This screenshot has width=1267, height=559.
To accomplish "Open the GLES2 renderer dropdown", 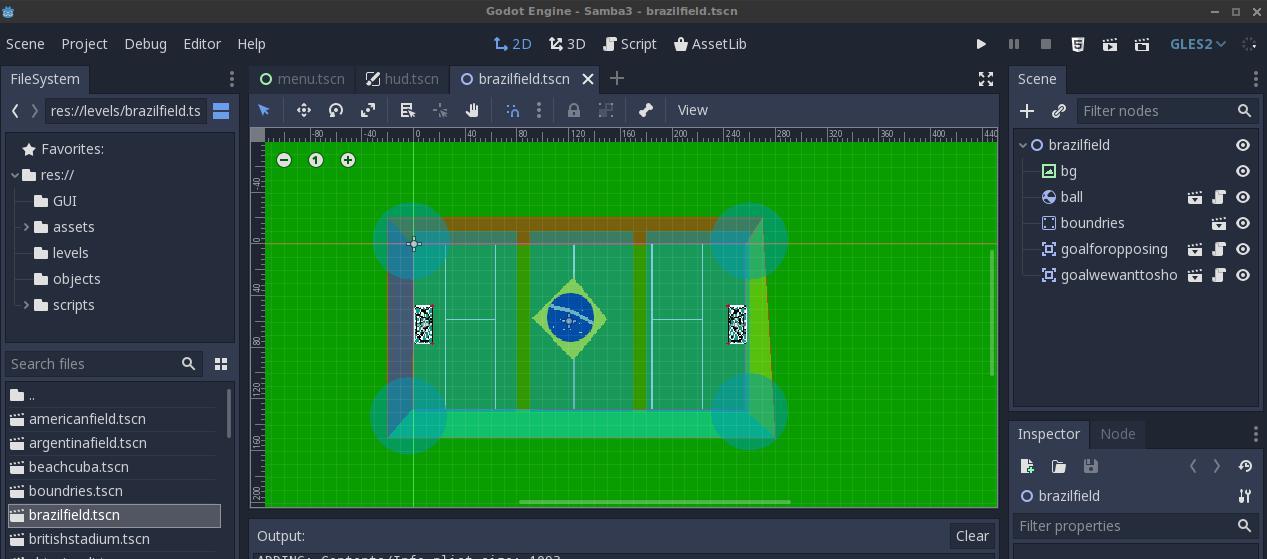I will click(1198, 44).
